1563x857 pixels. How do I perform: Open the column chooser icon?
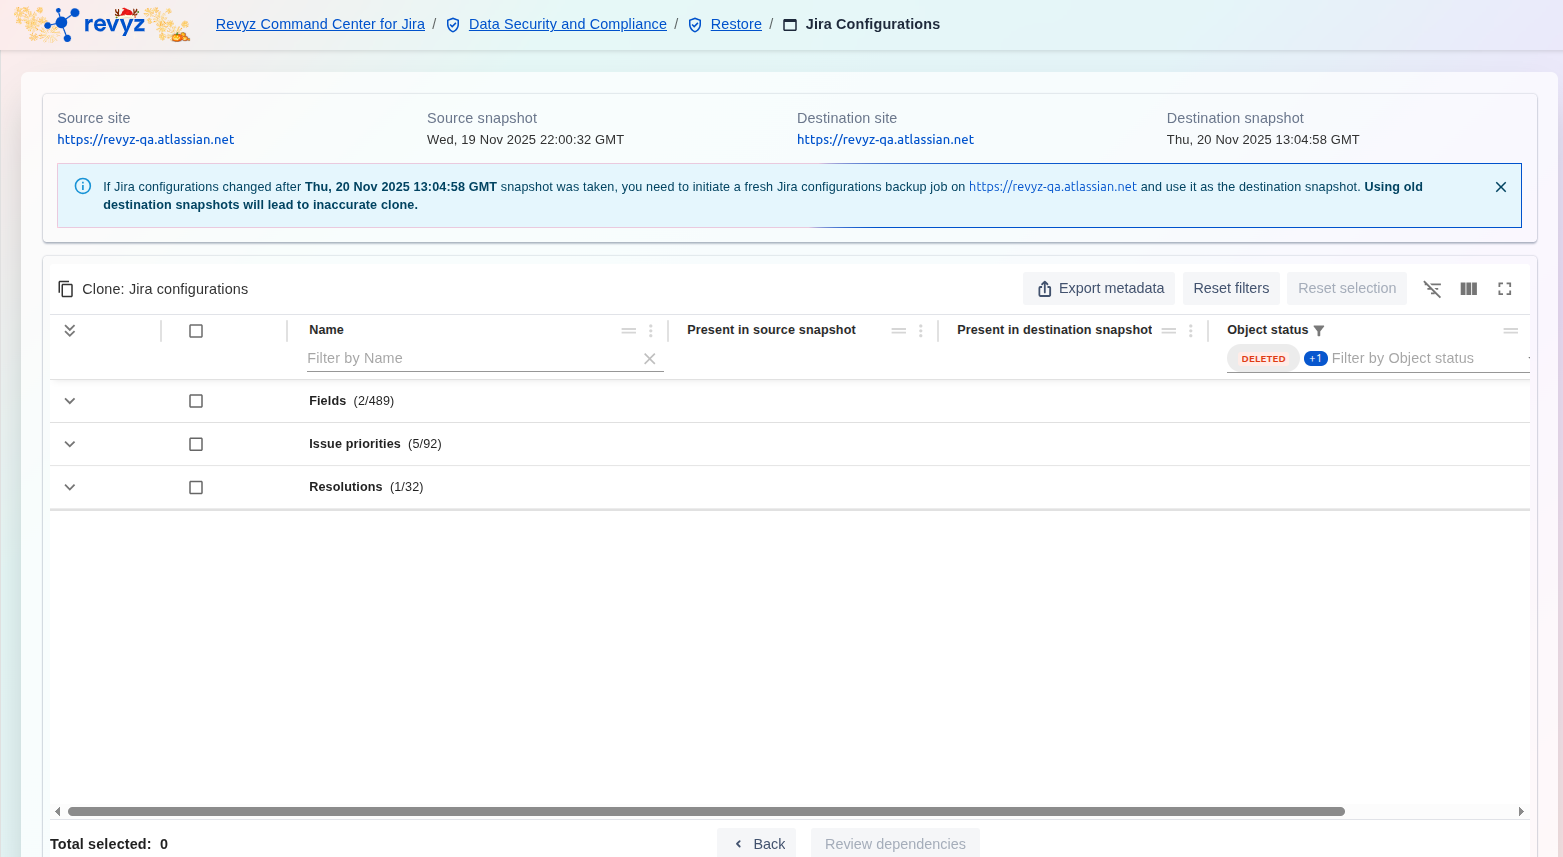click(1468, 289)
